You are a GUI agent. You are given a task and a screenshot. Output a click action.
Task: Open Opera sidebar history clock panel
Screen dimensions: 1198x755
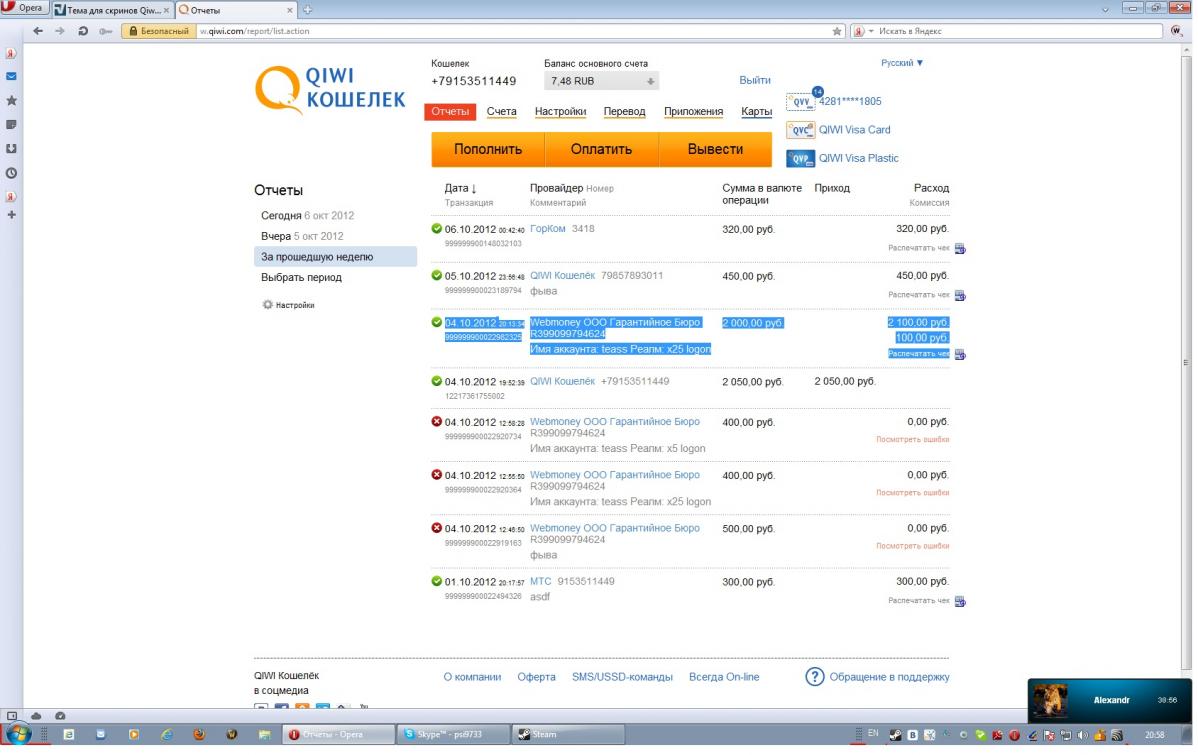(11, 172)
